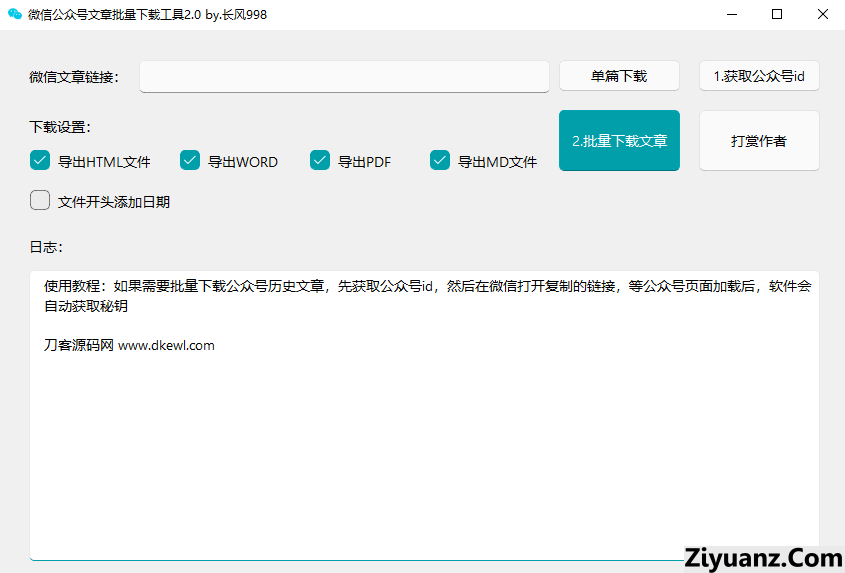Focus the 微信文章链接 input field

pyautogui.click(x=344, y=77)
